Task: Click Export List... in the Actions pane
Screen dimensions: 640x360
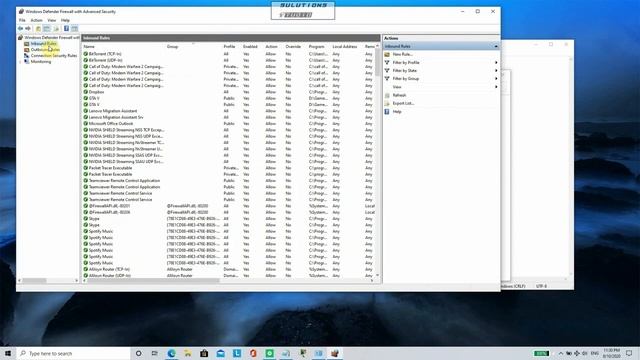Action: click(403, 103)
